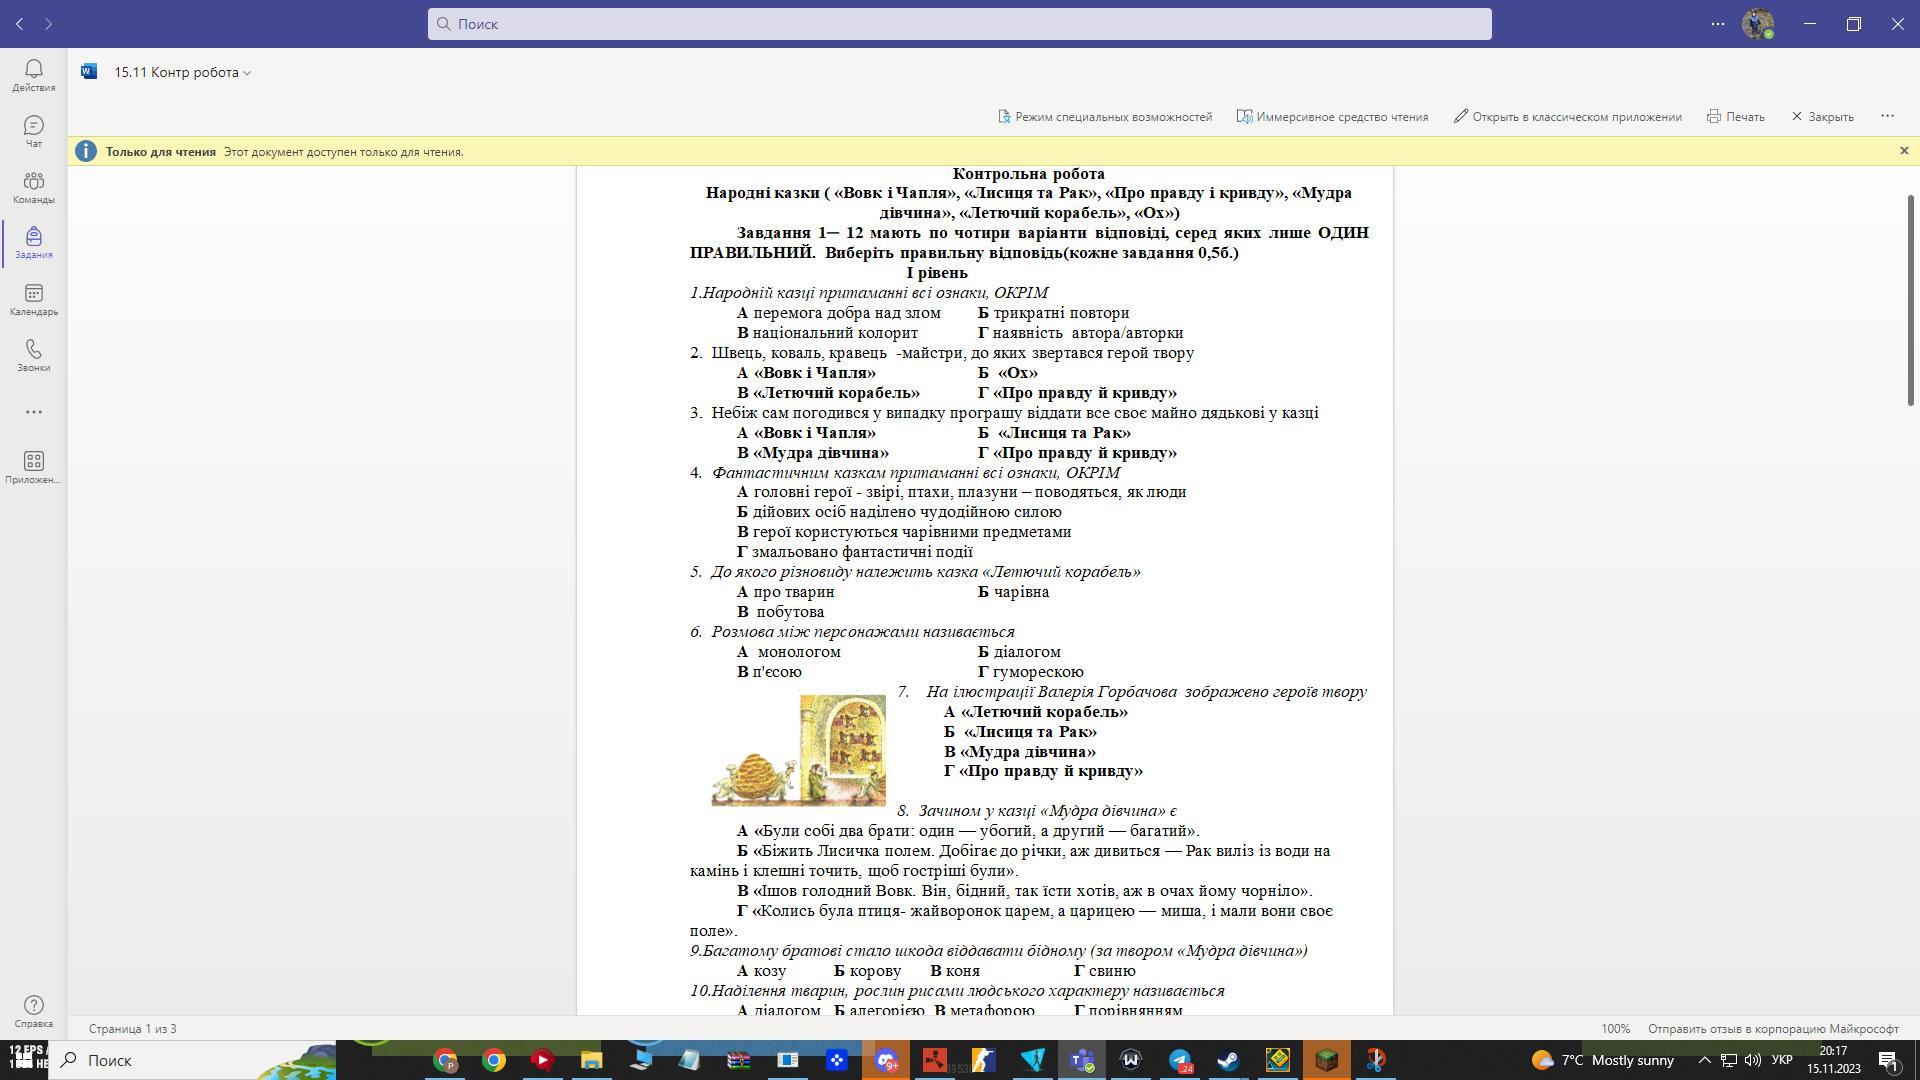The height and width of the screenshot is (1080, 1920).
Task: Click the clock showing 20:17
Action: [1833, 1051]
